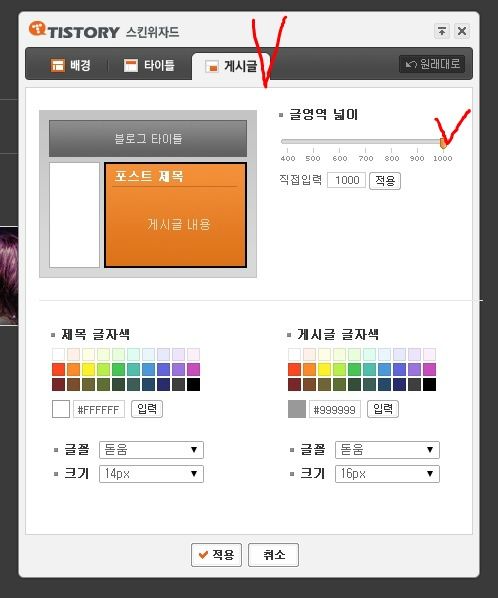
Task: Close the 스킨위자드 dialog
Action: [462, 31]
